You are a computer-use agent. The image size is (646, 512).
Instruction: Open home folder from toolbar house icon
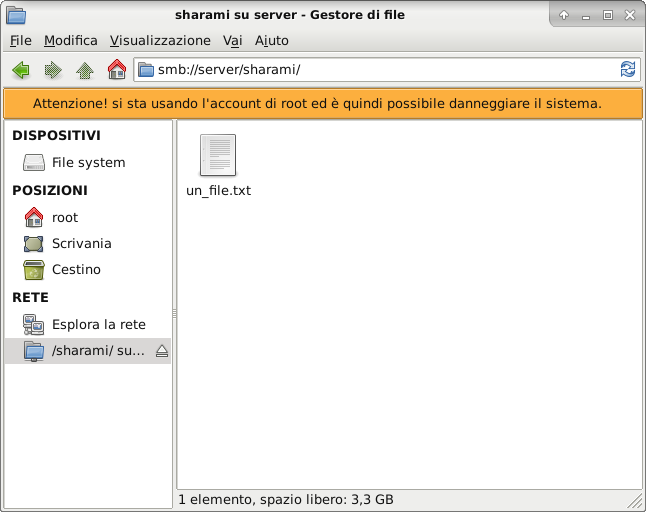pyautogui.click(x=117, y=69)
